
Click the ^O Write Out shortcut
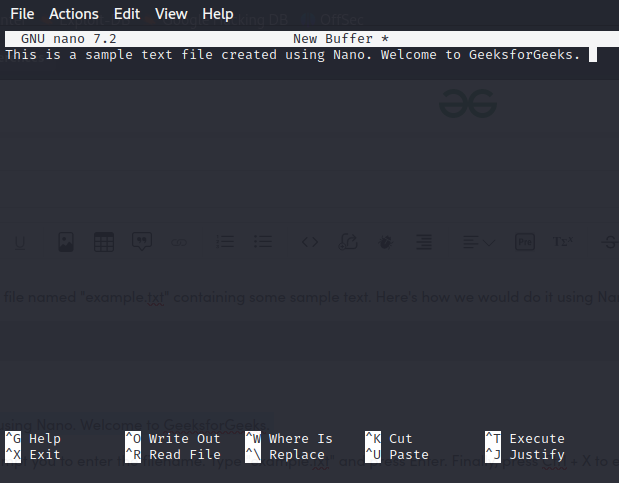point(173,439)
